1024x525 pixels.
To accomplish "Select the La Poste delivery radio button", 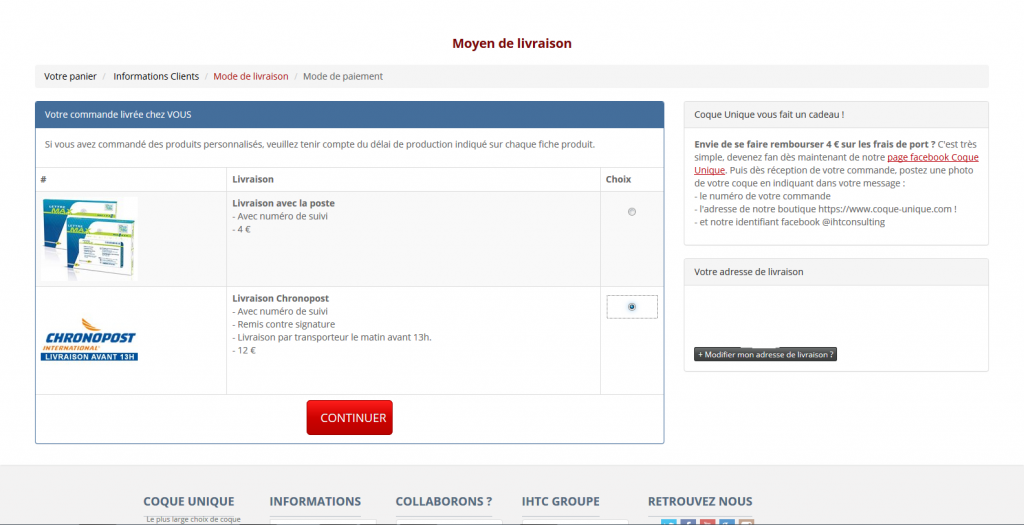I will coord(631,211).
